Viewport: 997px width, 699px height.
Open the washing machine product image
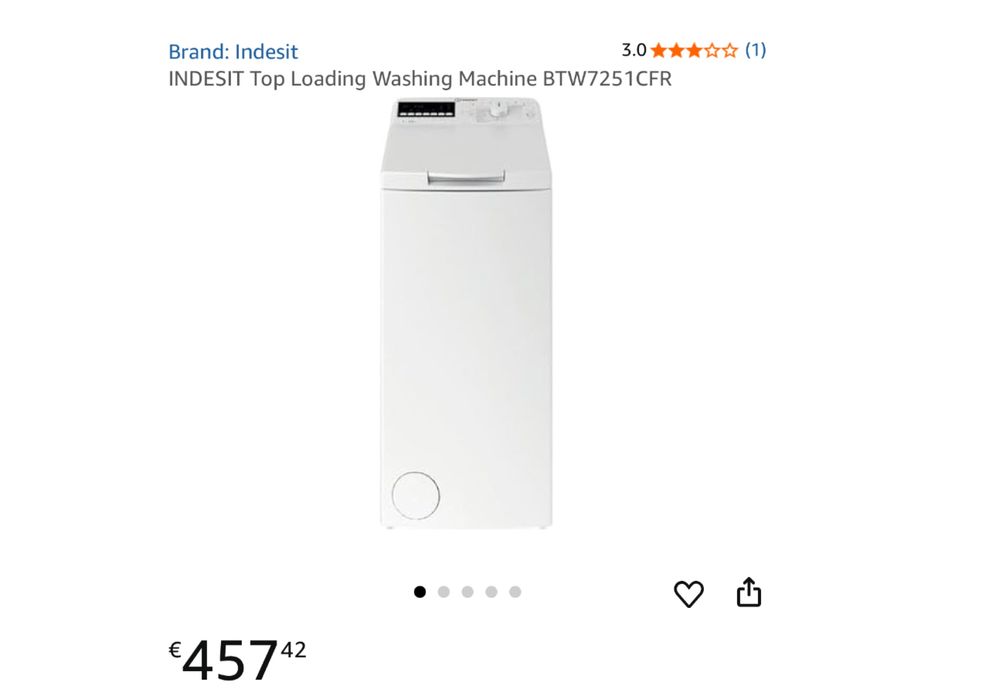tap(466, 313)
